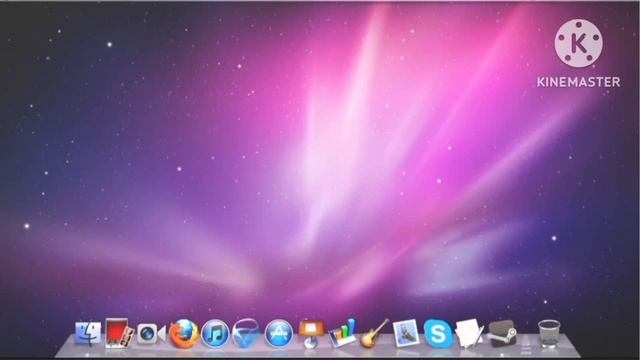640x360 pixels.
Task: Launch Photo Booth from the dock
Action: [x=119, y=333]
